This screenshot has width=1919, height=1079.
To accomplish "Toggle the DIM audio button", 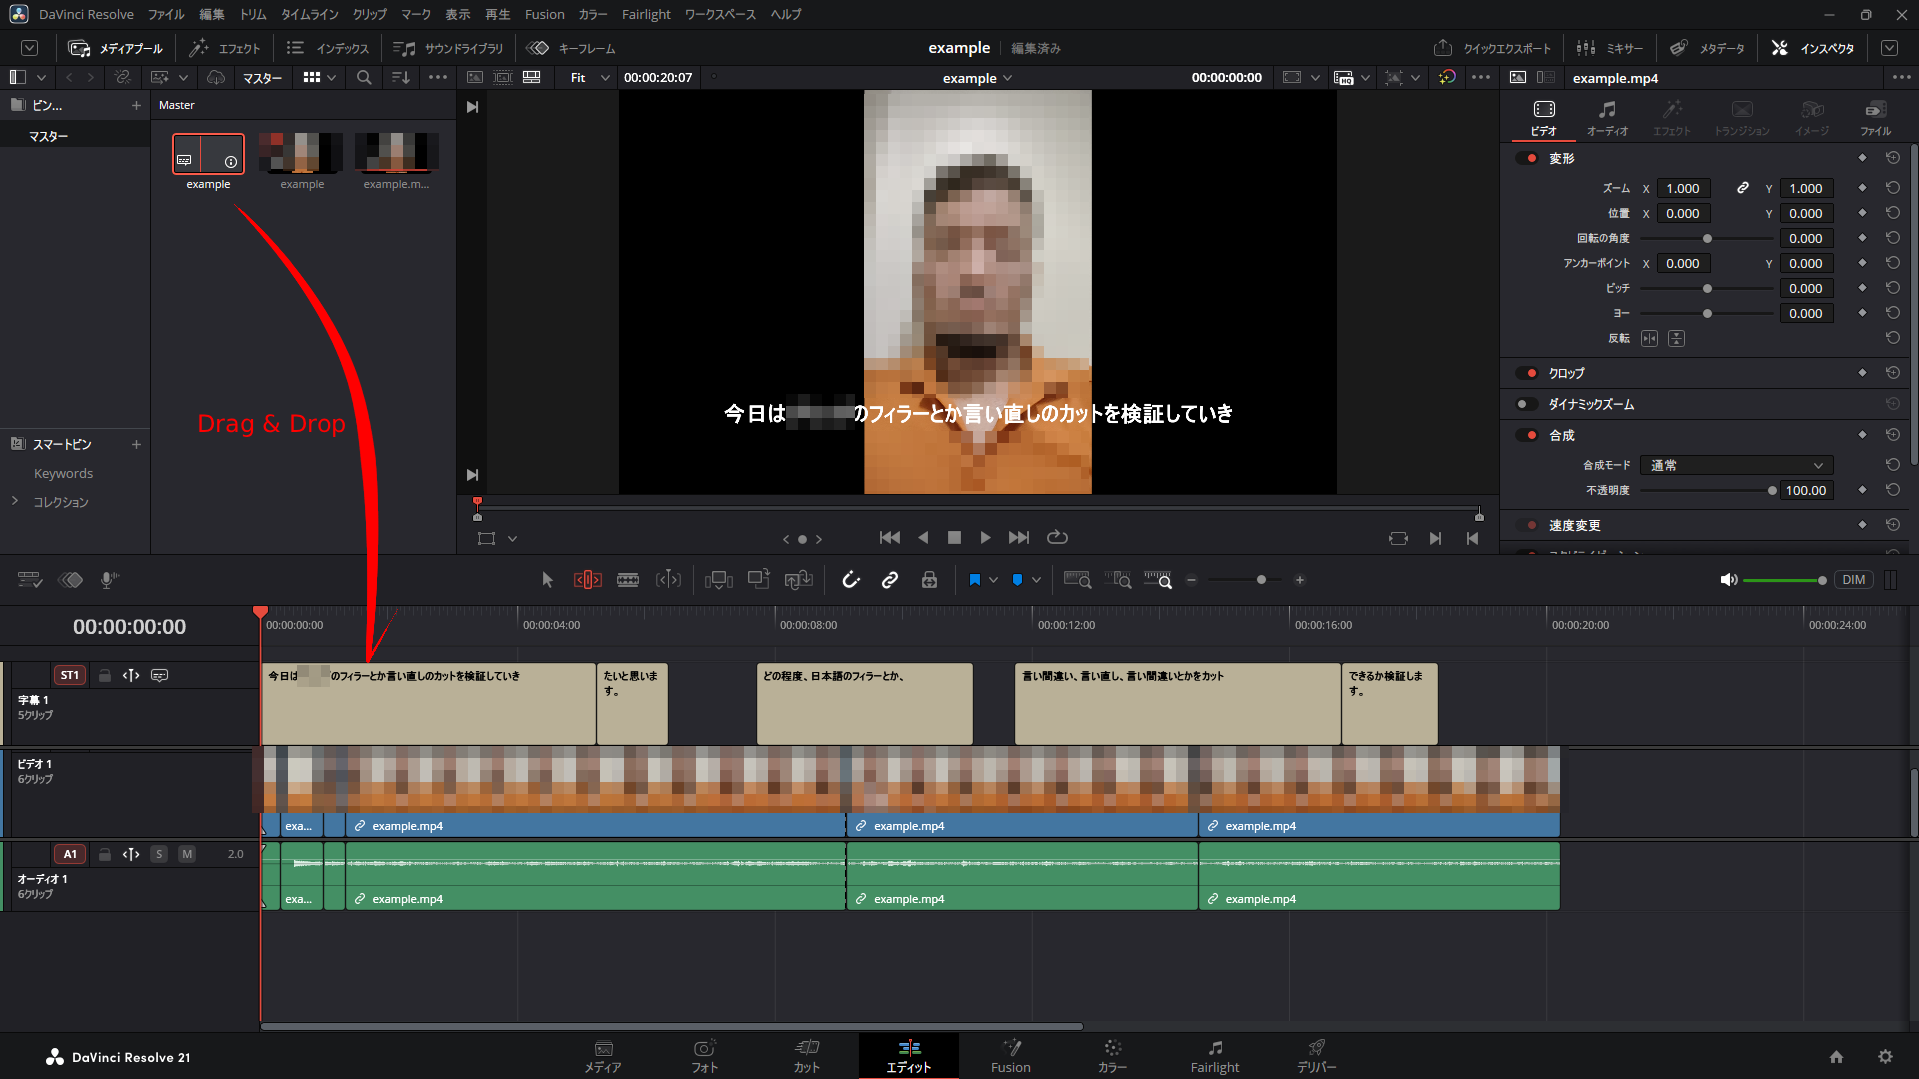I will [x=1854, y=580].
